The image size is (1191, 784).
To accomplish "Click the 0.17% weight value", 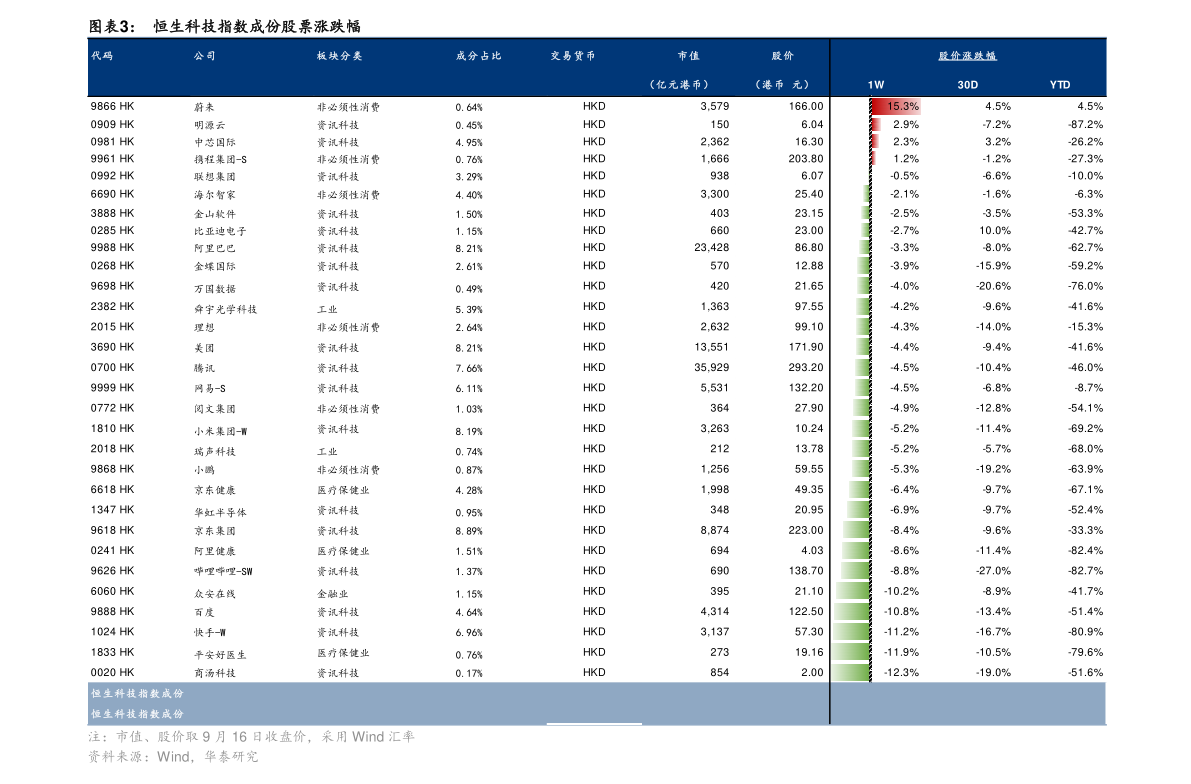I will click(x=469, y=673).
